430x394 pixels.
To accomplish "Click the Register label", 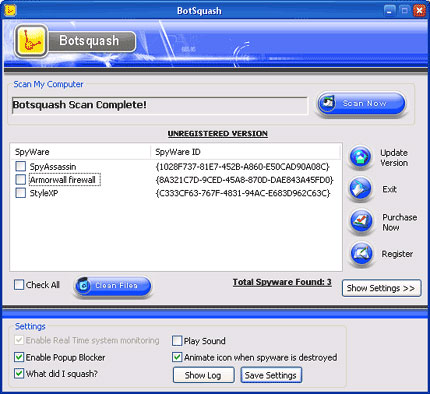I will 397,254.
